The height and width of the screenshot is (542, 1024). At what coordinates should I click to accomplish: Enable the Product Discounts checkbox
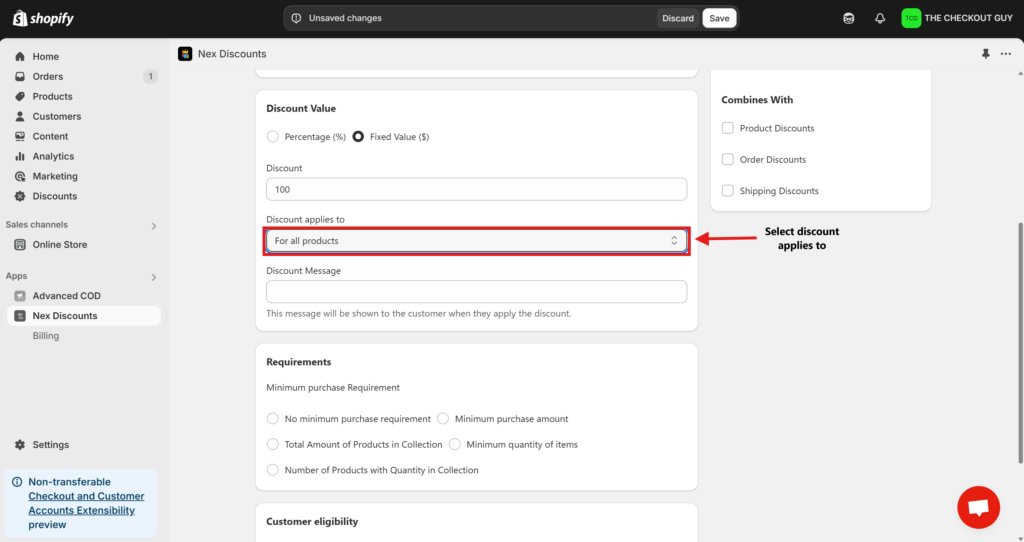pyautogui.click(x=728, y=128)
